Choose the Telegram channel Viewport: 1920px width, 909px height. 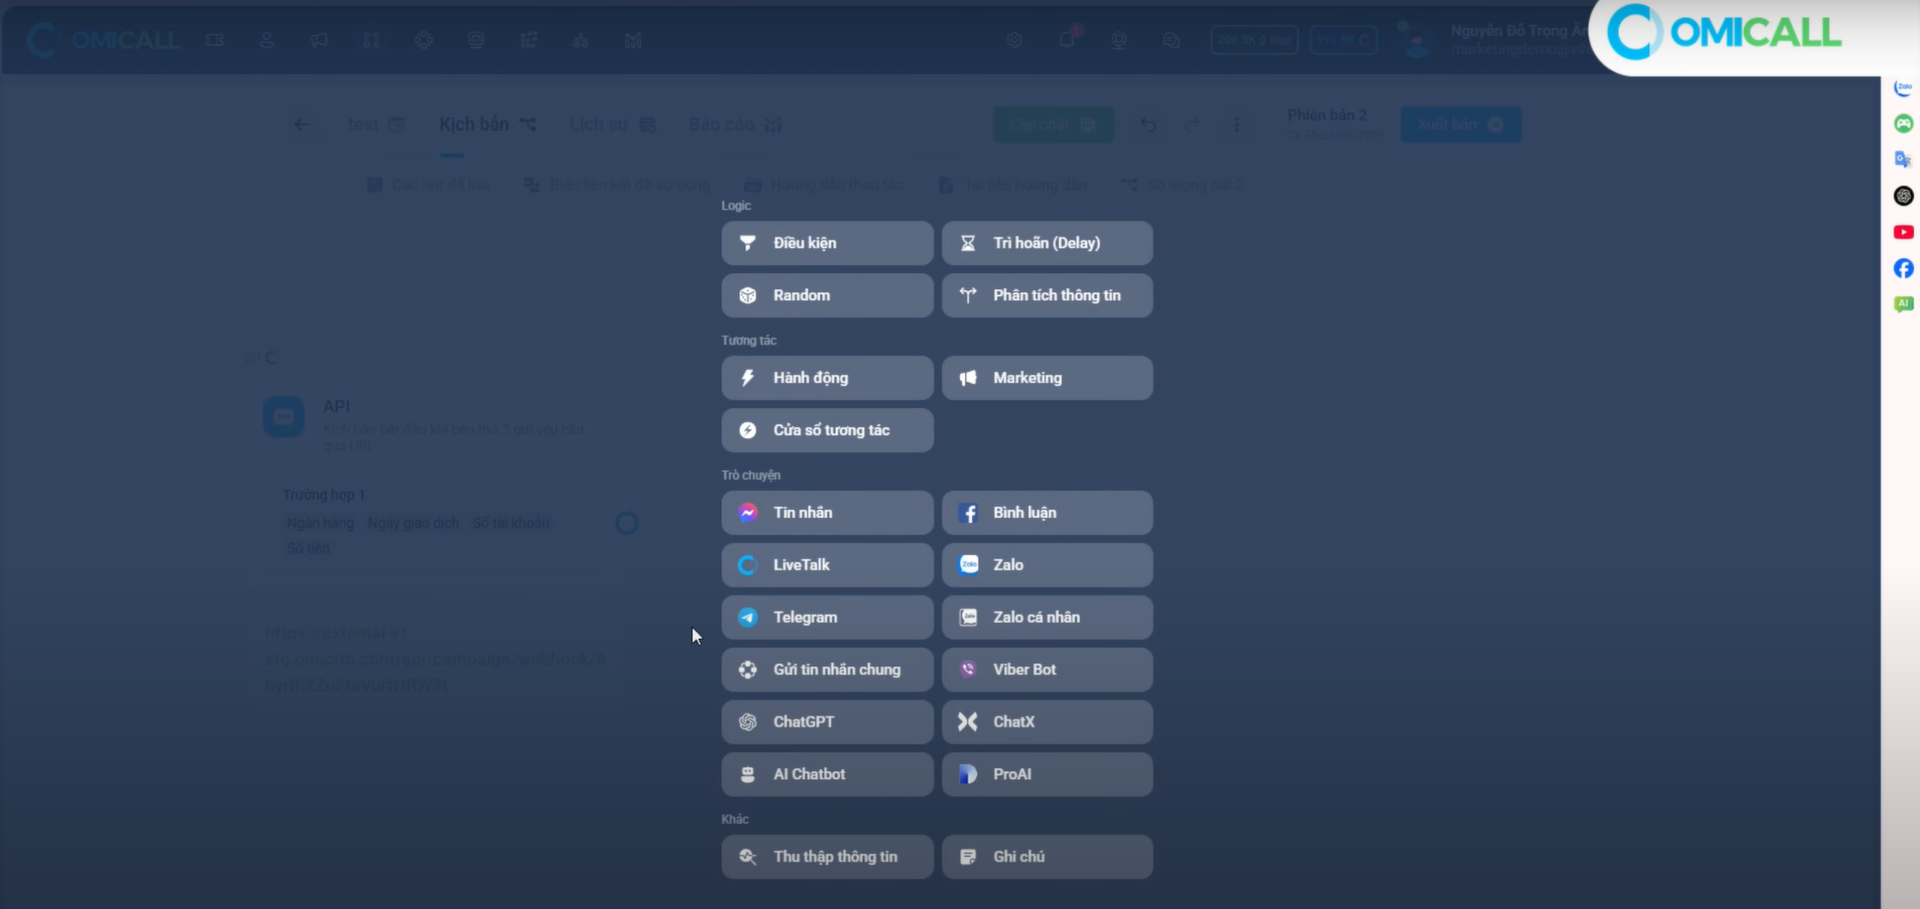(827, 618)
